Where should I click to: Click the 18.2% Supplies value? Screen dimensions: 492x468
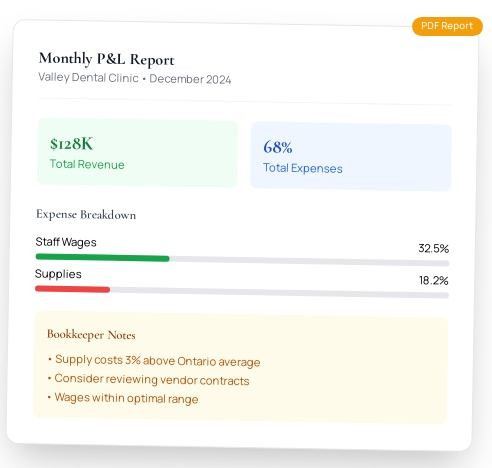434,280
